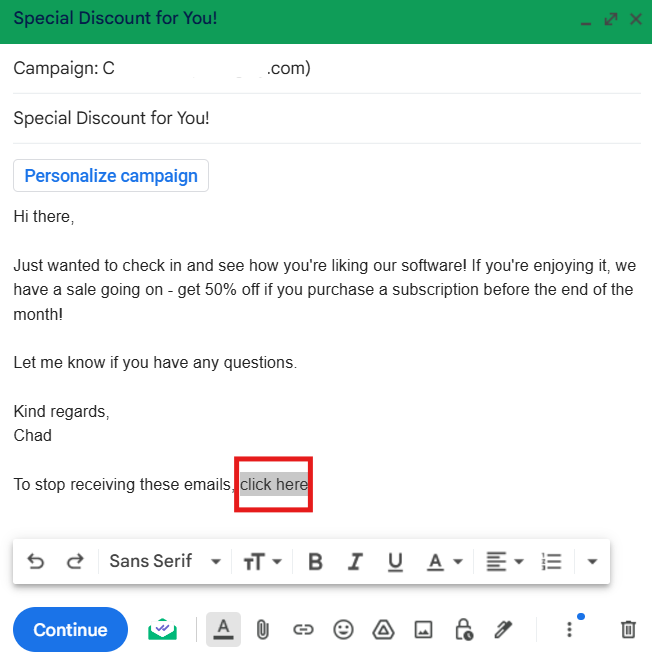Open the text color picker
The height and width of the screenshot is (657, 652).
coord(442,561)
